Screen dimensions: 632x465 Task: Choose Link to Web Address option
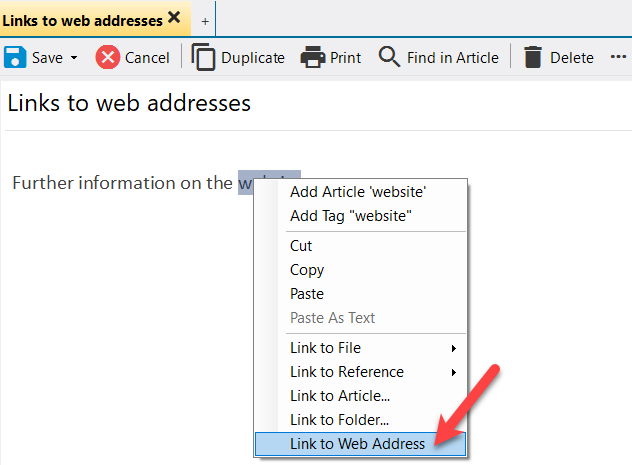point(357,444)
